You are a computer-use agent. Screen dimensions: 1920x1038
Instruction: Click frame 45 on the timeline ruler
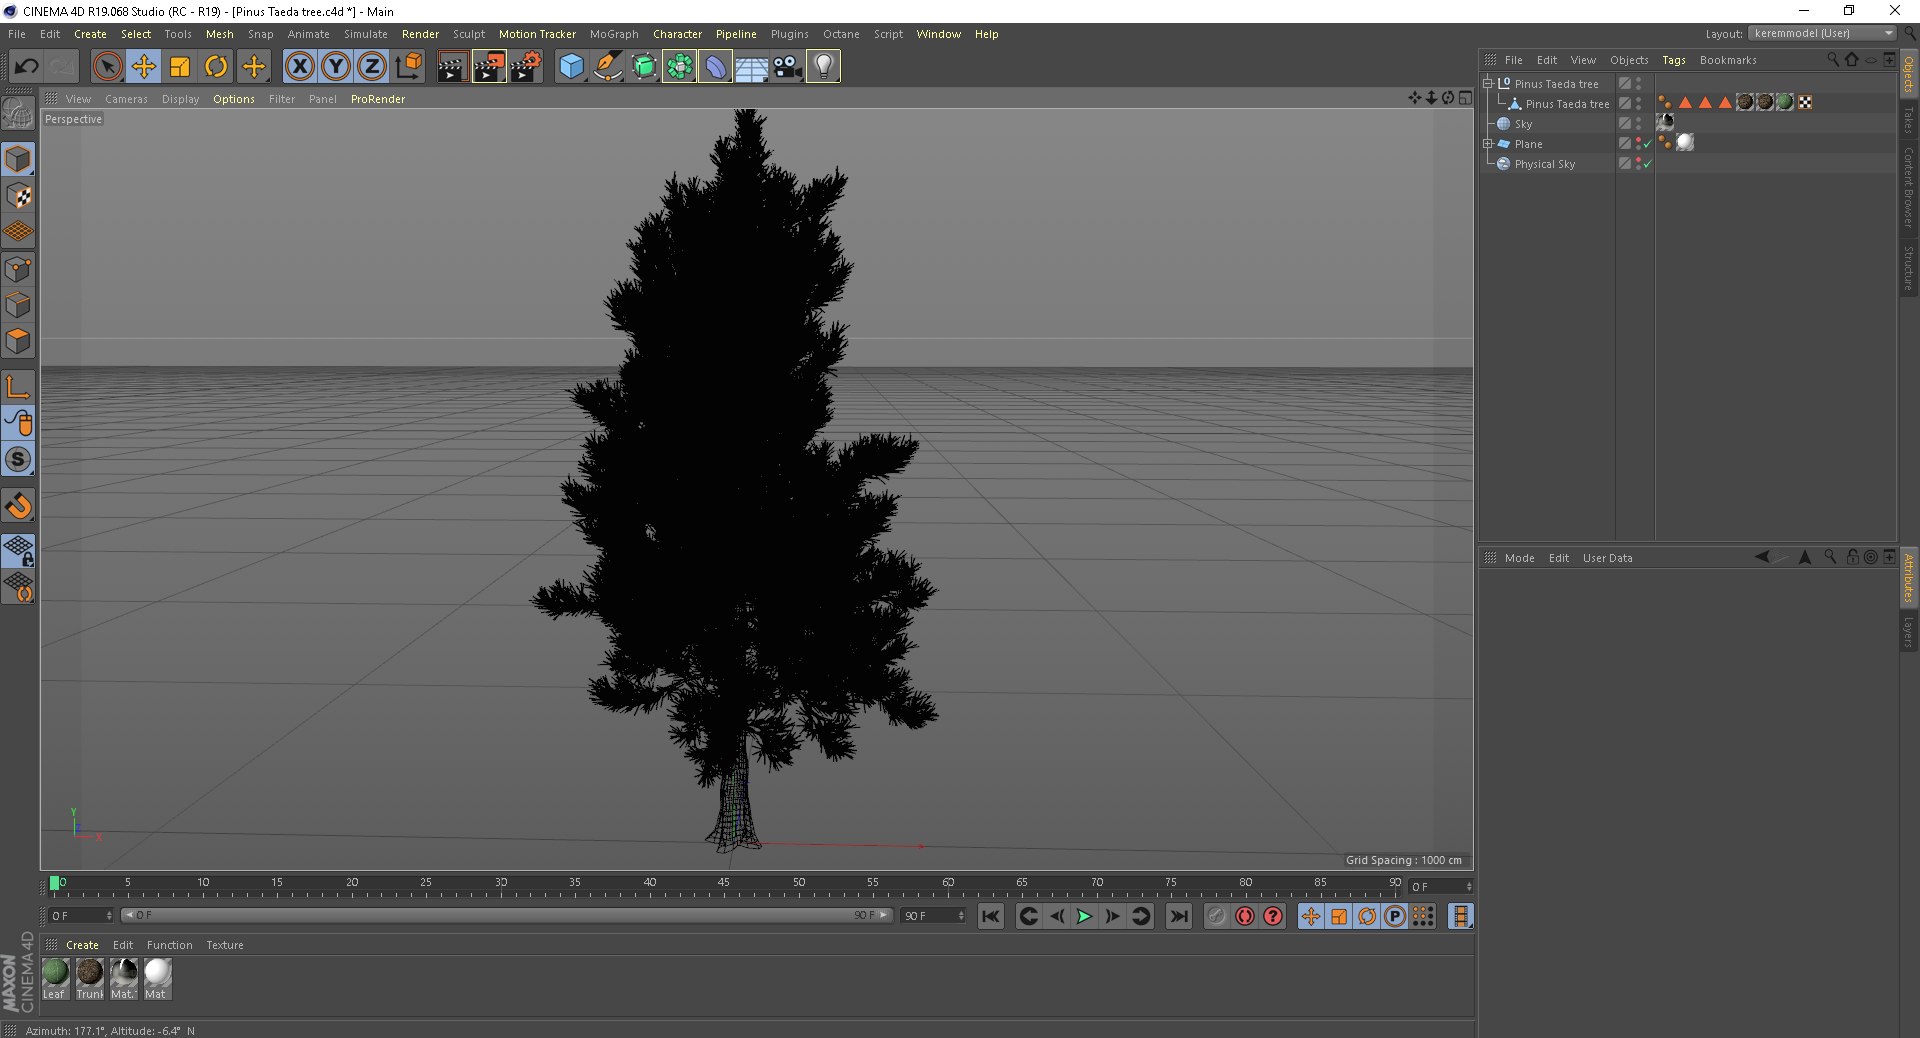pyautogui.click(x=724, y=884)
